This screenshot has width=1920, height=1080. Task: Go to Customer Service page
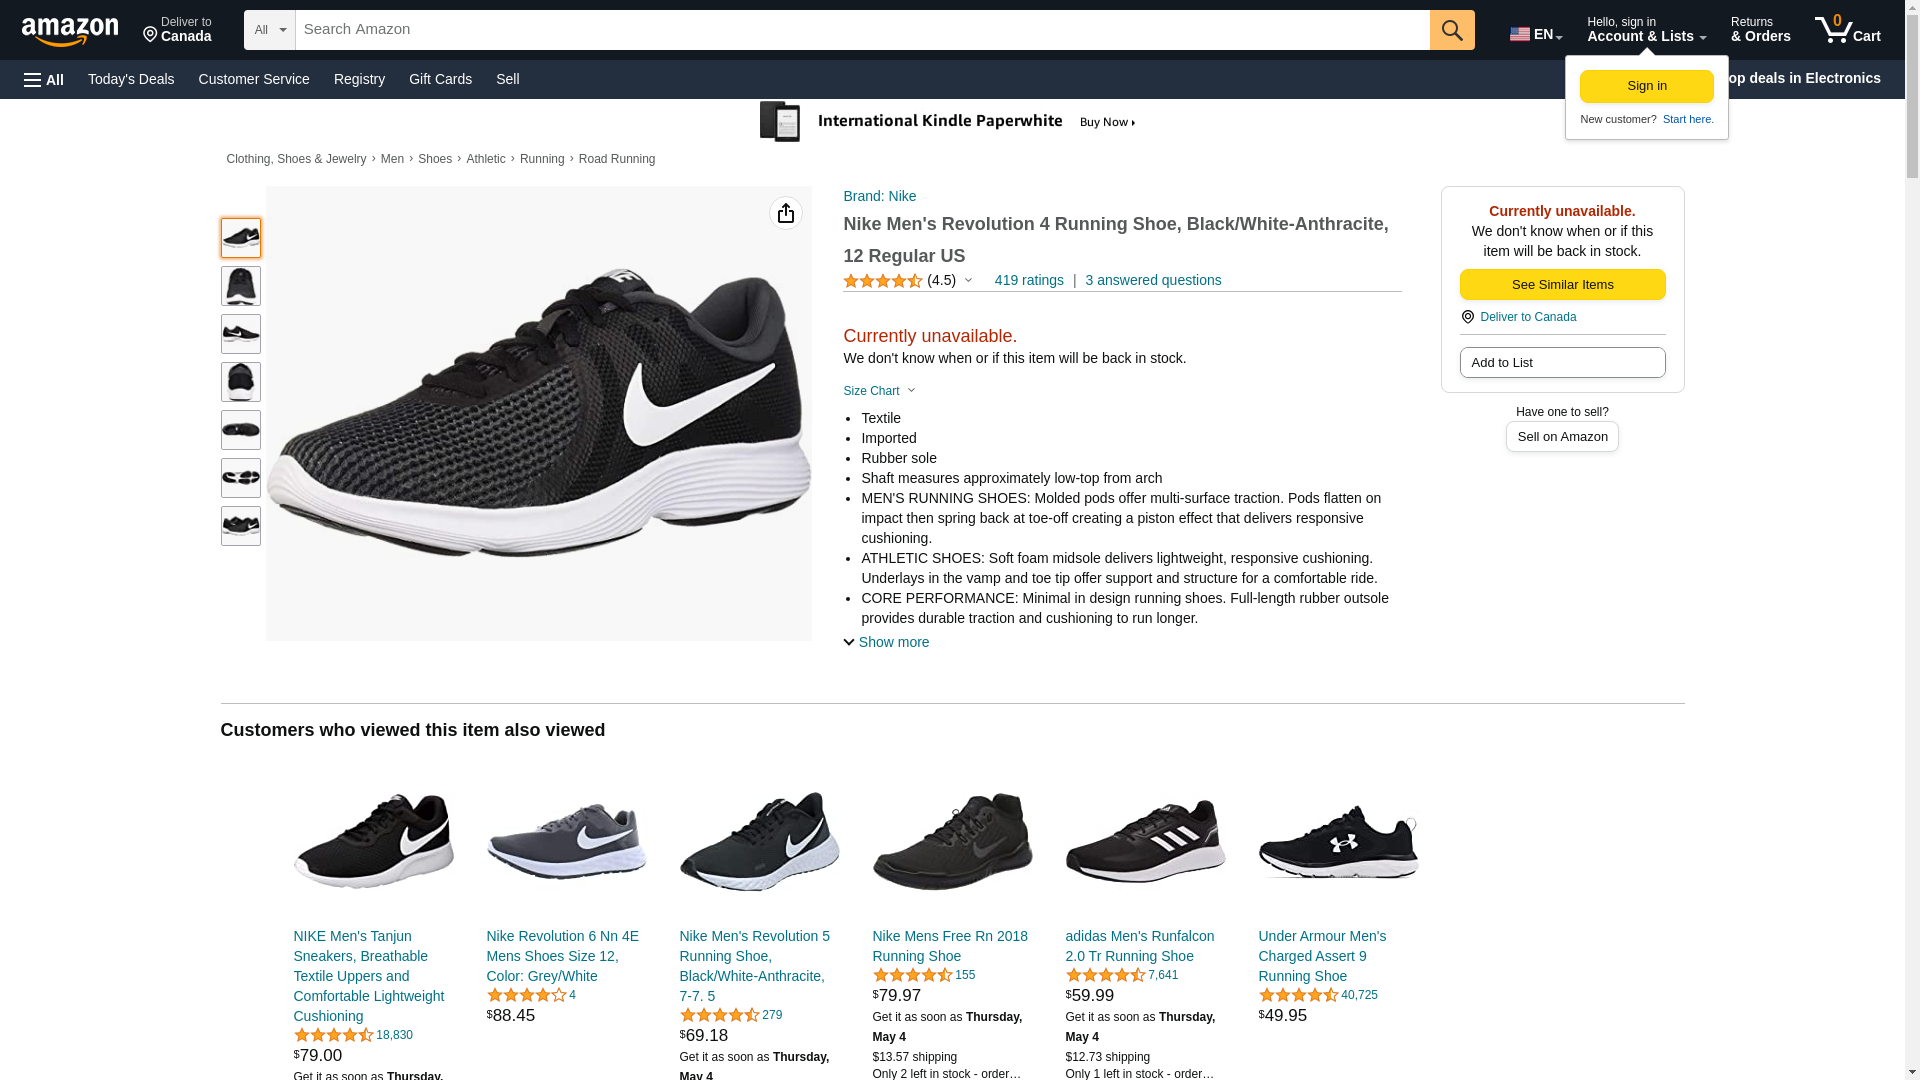[254, 79]
